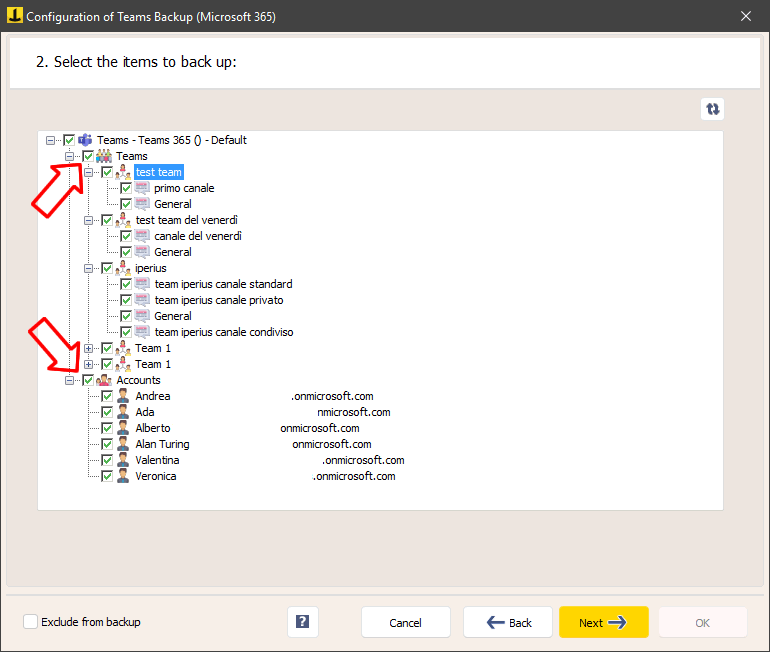Click Ada's nmicrosoft.com email text
The height and width of the screenshot is (652, 770).
[354, 412]
